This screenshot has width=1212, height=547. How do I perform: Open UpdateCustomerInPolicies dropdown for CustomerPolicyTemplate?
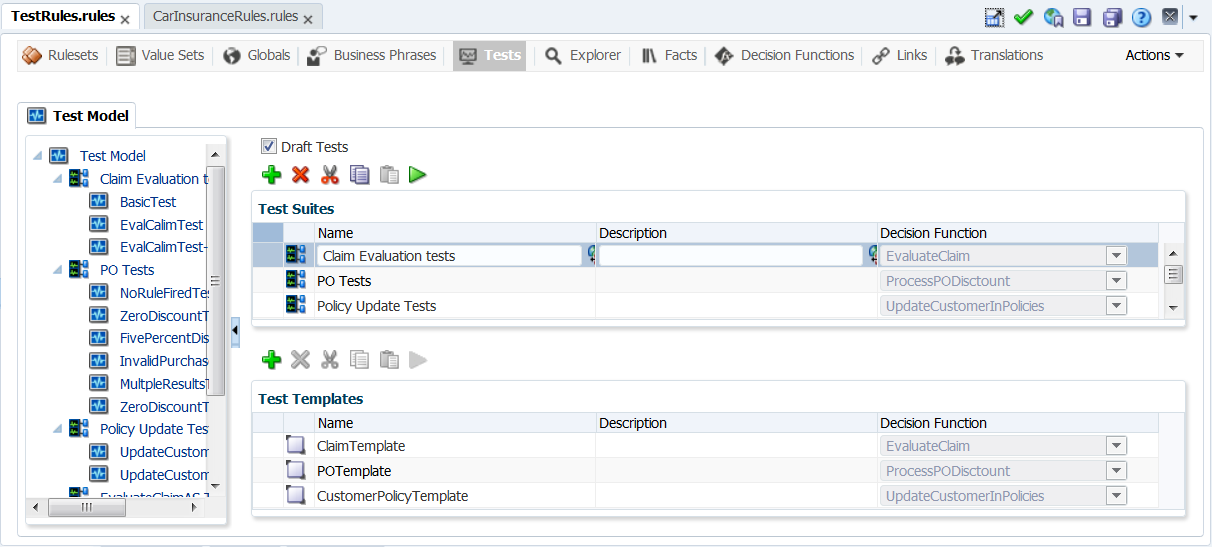click(1117, 496)
